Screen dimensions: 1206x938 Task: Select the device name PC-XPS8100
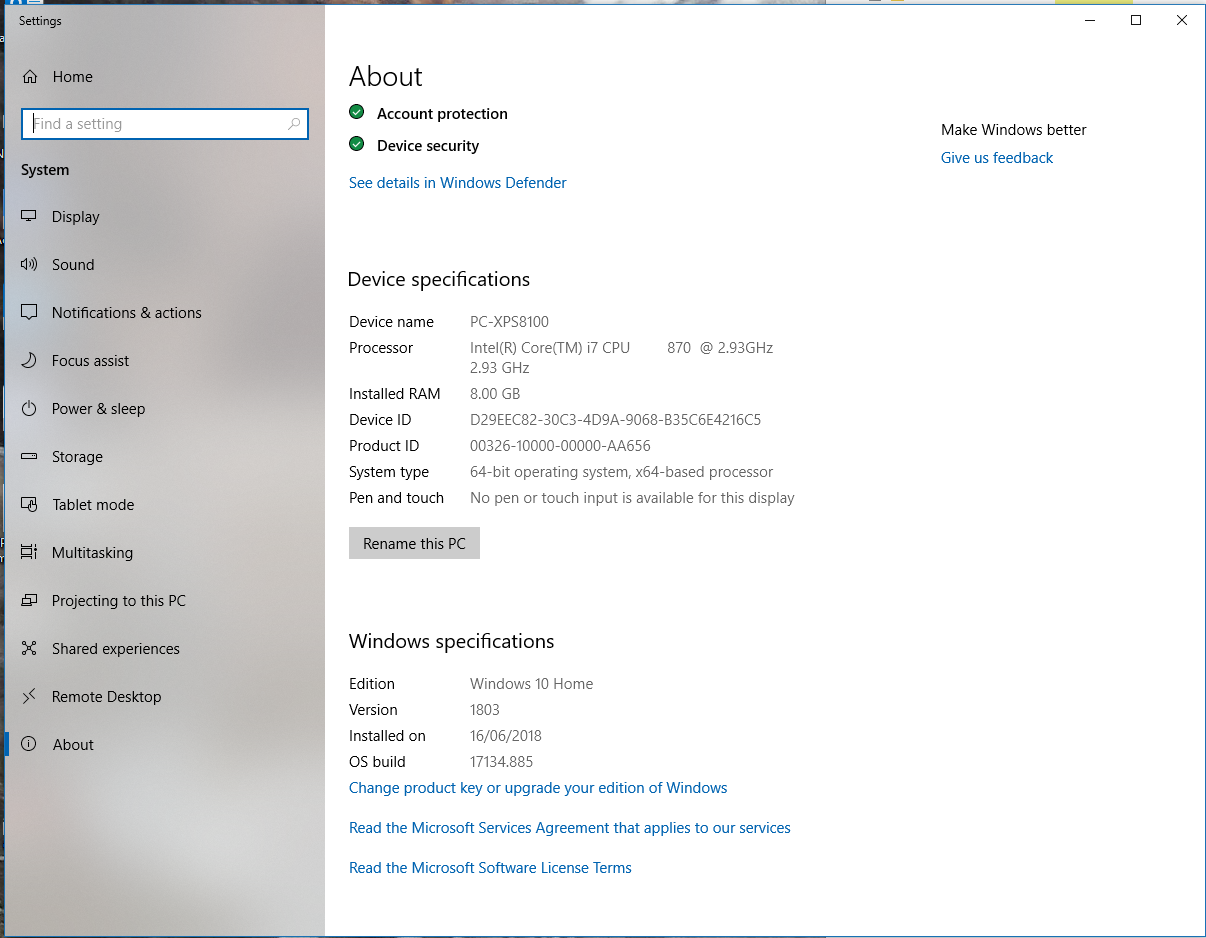[x=510, y=322]
